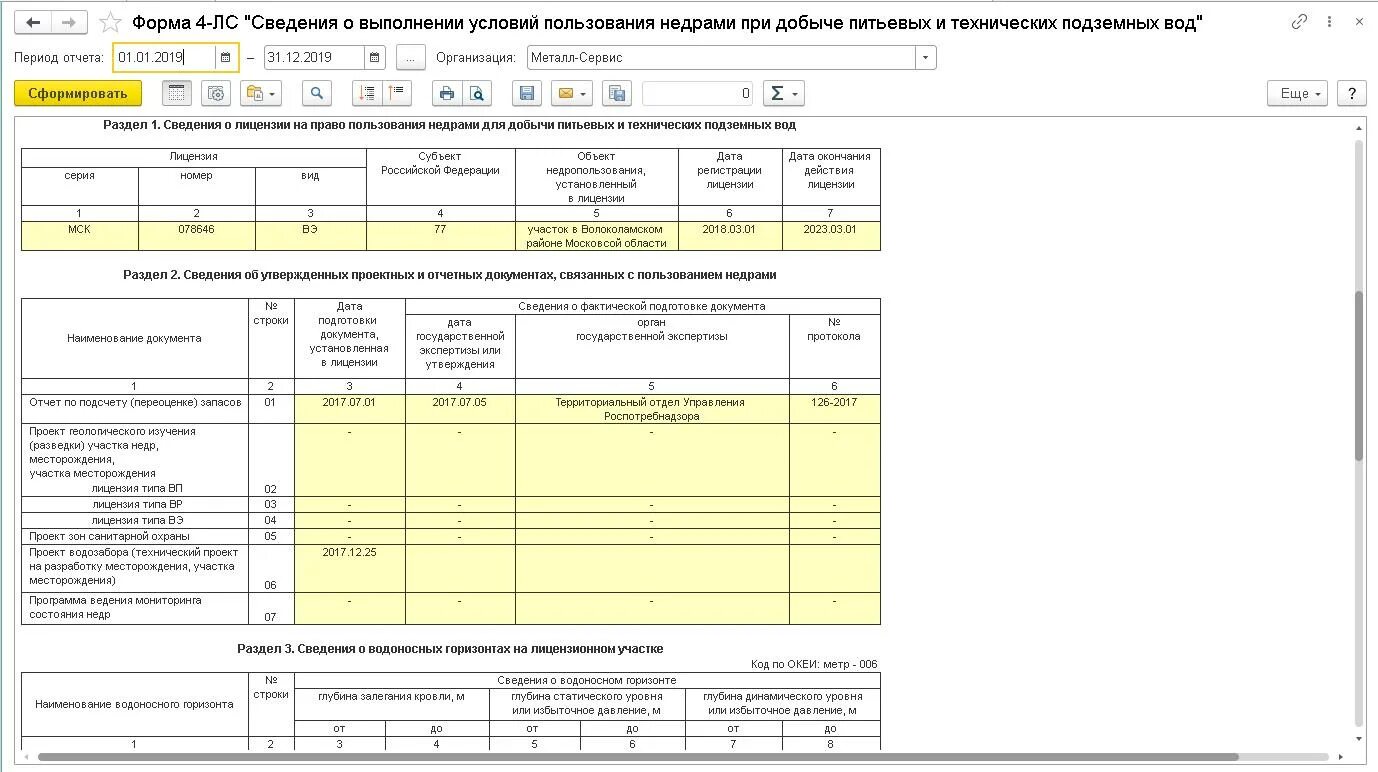Open the calendar for the start date 01.01.2019
1378x772 pixels.
point(226,58)
